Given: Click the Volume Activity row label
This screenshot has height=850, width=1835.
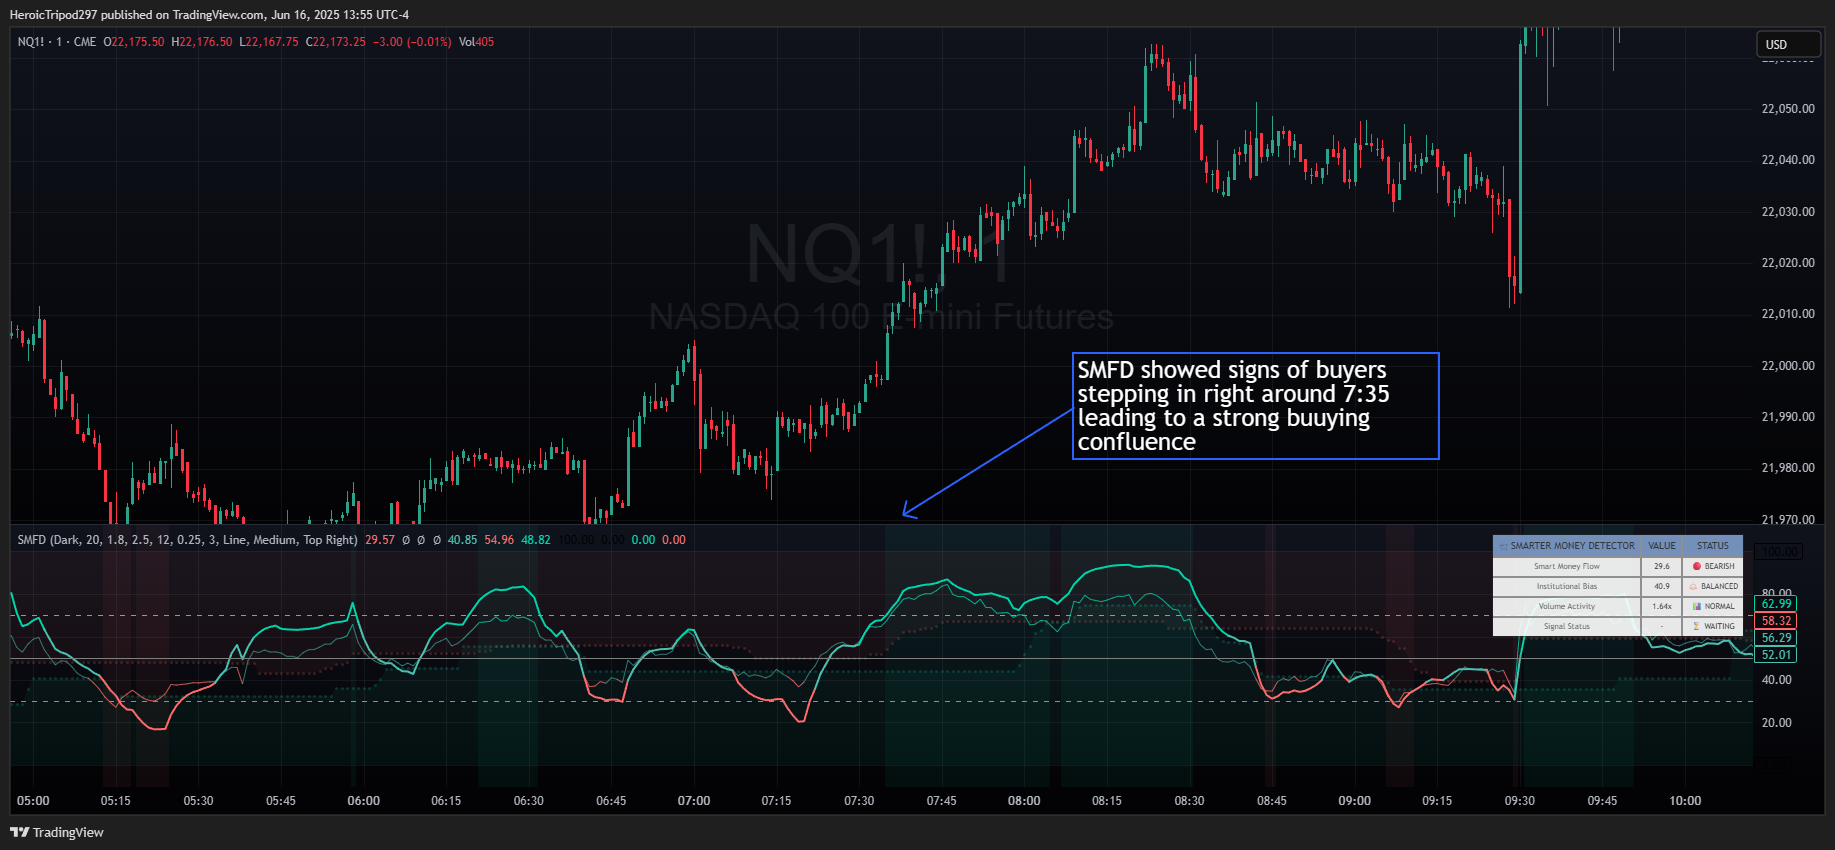Looking at the screenshot, I should pyautogui.click(x=1567, y=606).
